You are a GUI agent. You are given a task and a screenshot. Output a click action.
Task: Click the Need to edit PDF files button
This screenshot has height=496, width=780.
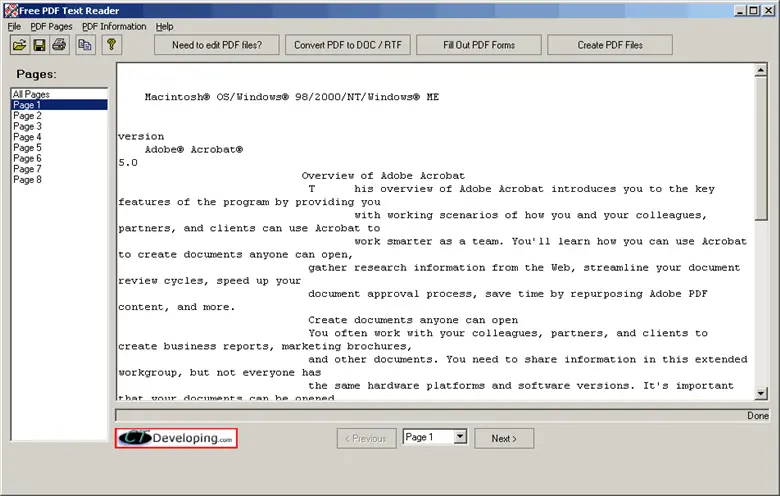[x=217, y=45]
